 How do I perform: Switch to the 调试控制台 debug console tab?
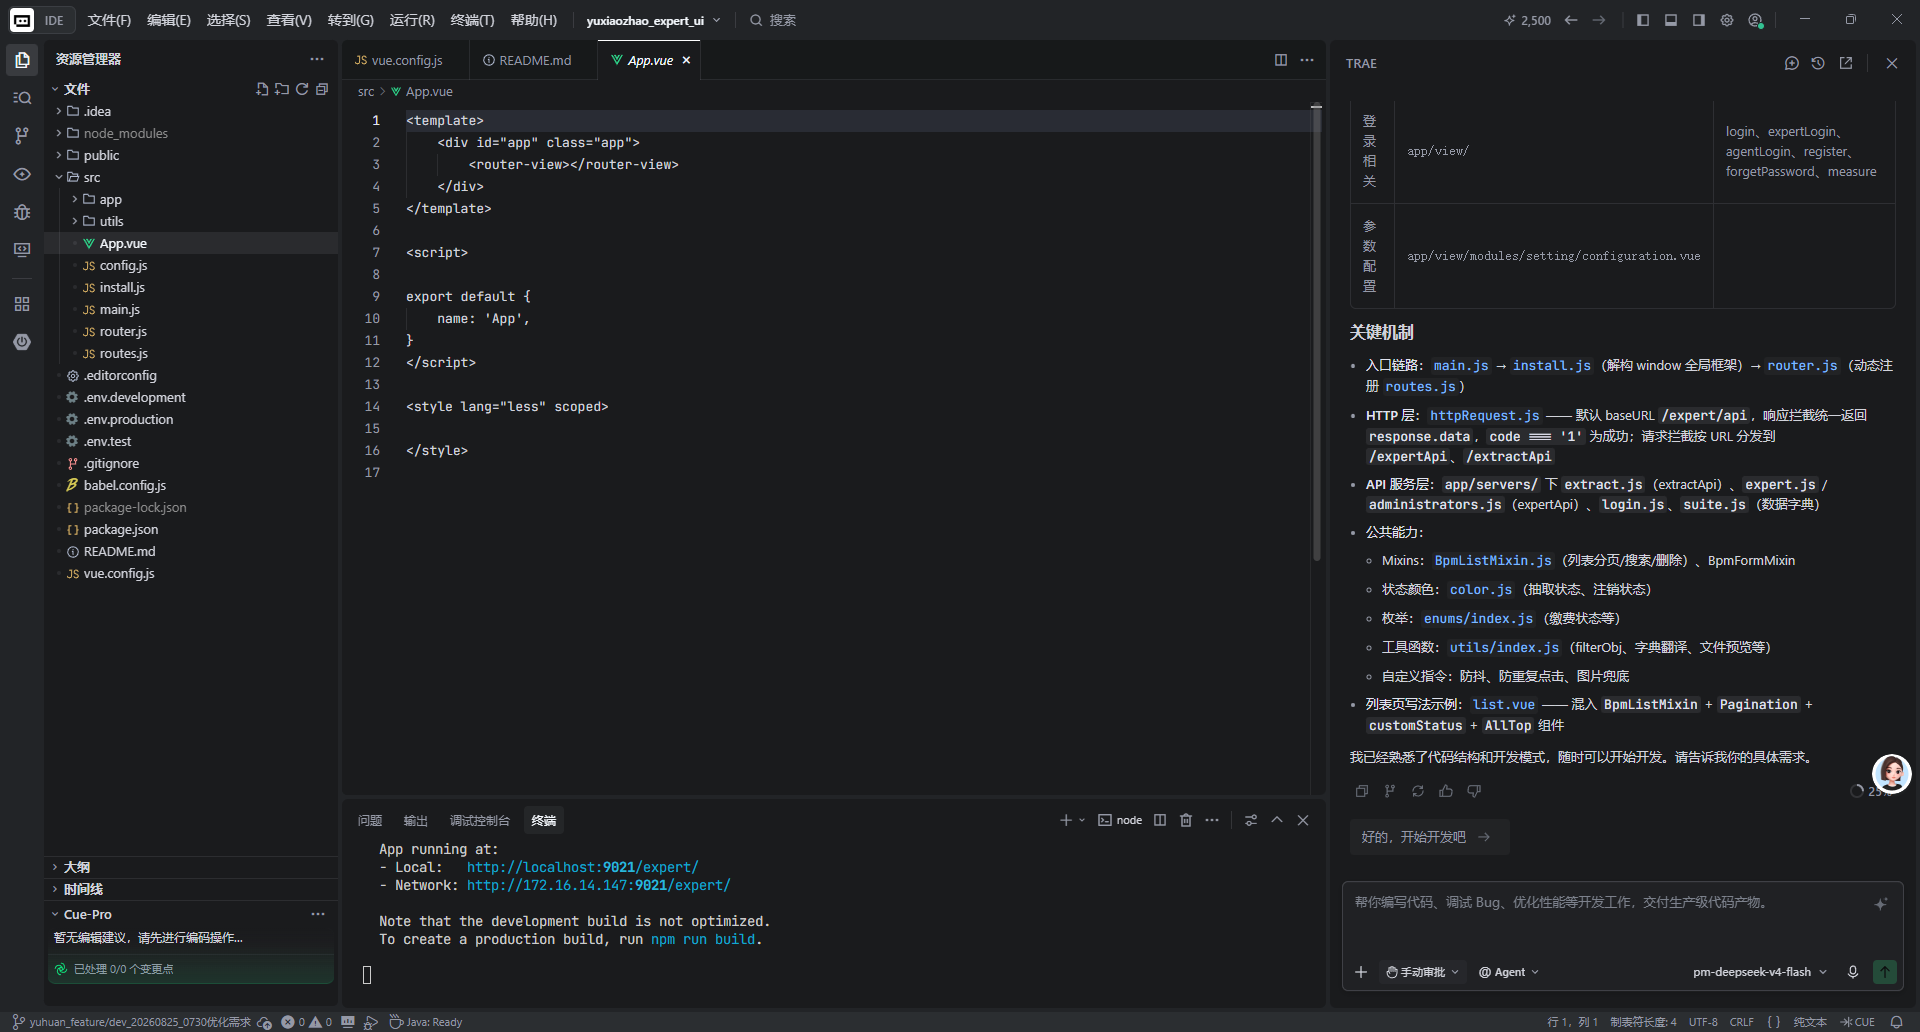[479, 821]
